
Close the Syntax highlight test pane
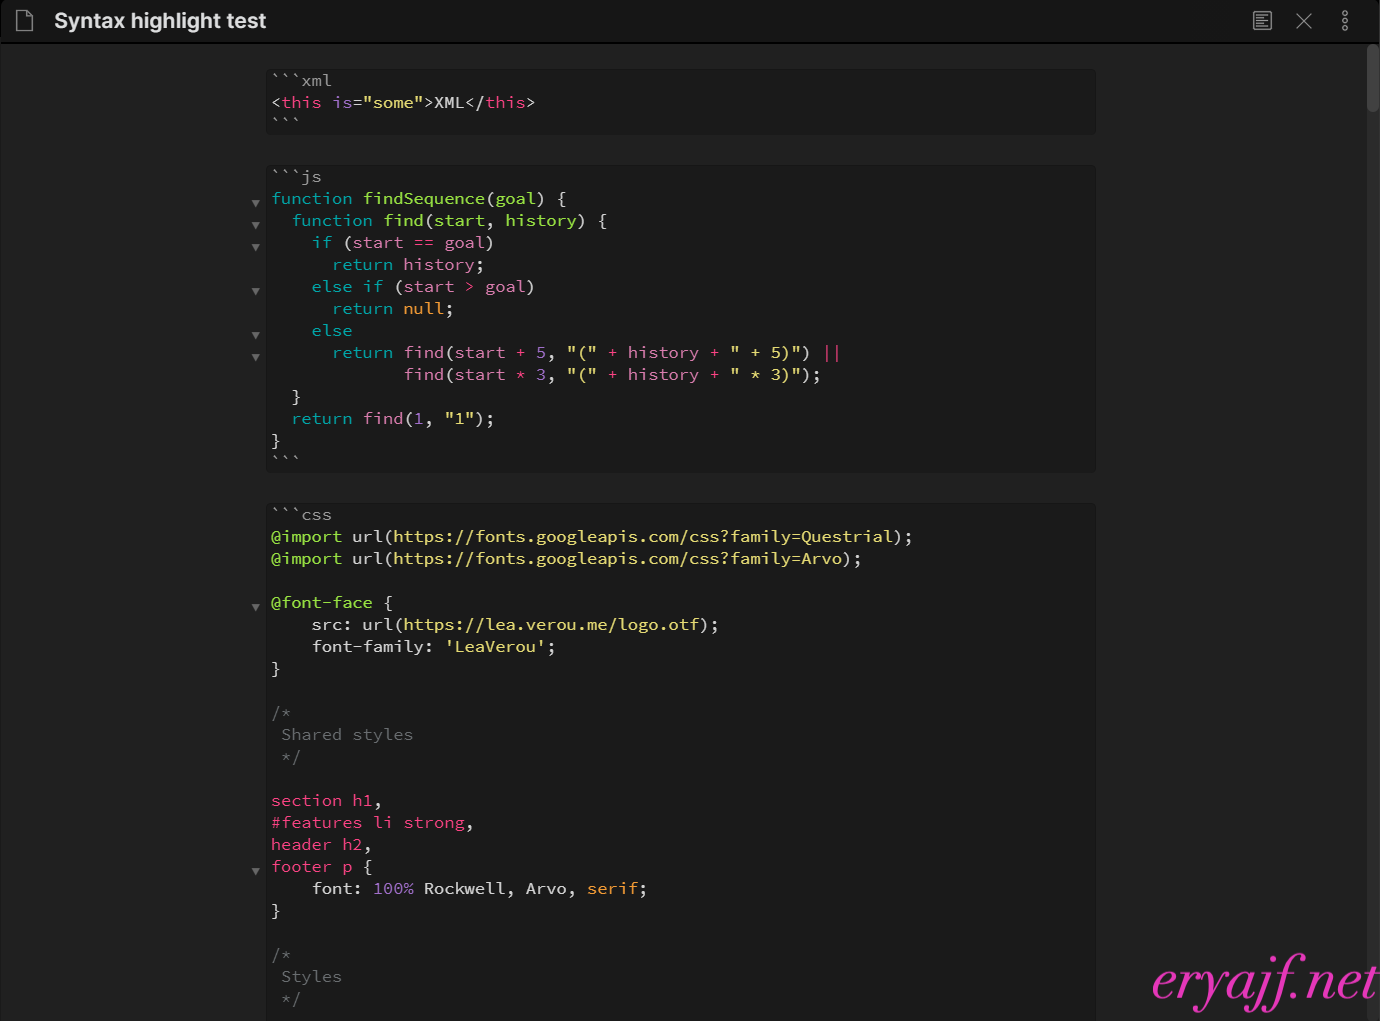coord(1304,21)
